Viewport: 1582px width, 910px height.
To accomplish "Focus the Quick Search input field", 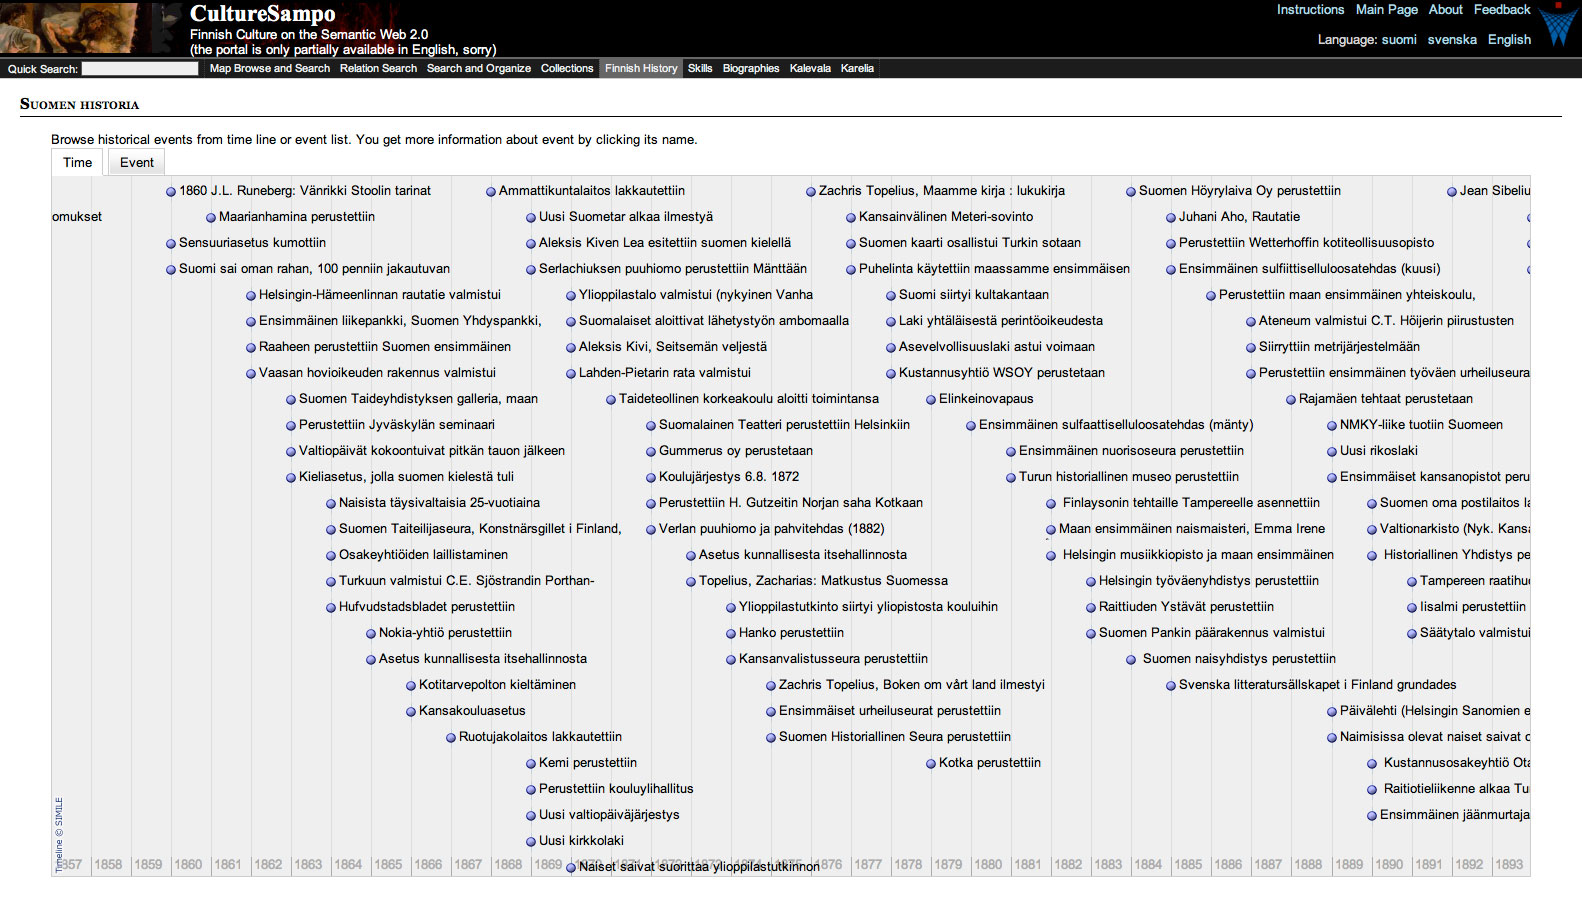I will tap(140, 69).
